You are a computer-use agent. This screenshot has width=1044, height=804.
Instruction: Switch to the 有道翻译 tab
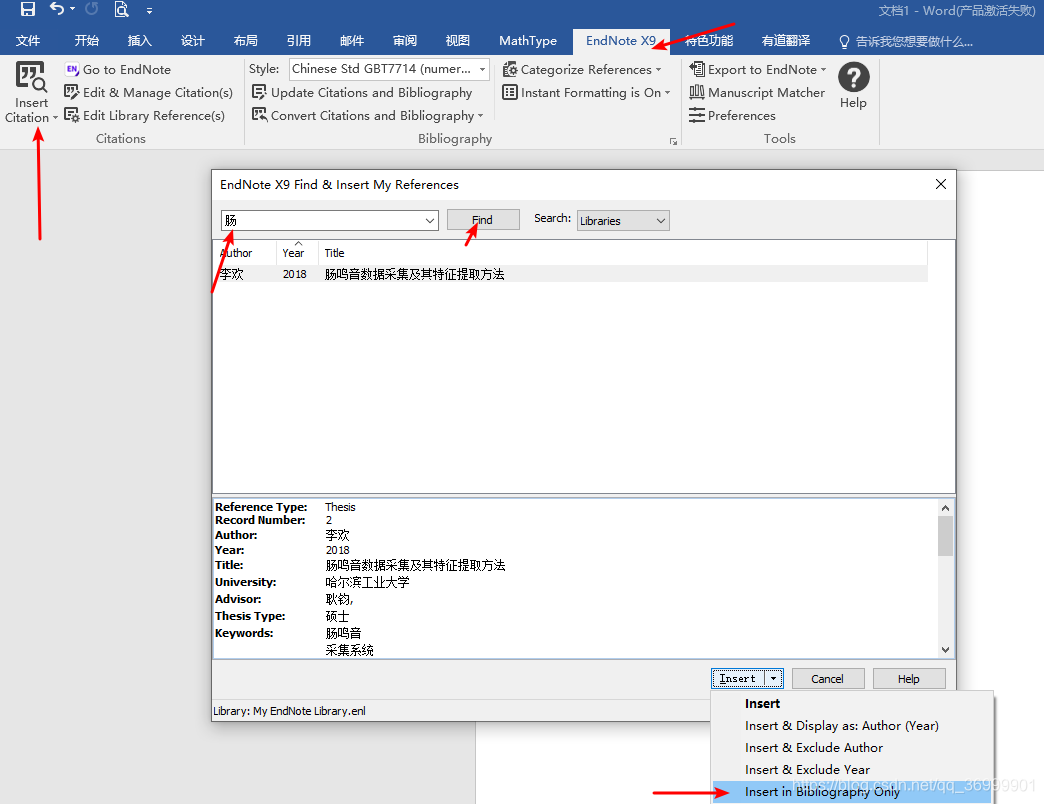tap(786, 41)
